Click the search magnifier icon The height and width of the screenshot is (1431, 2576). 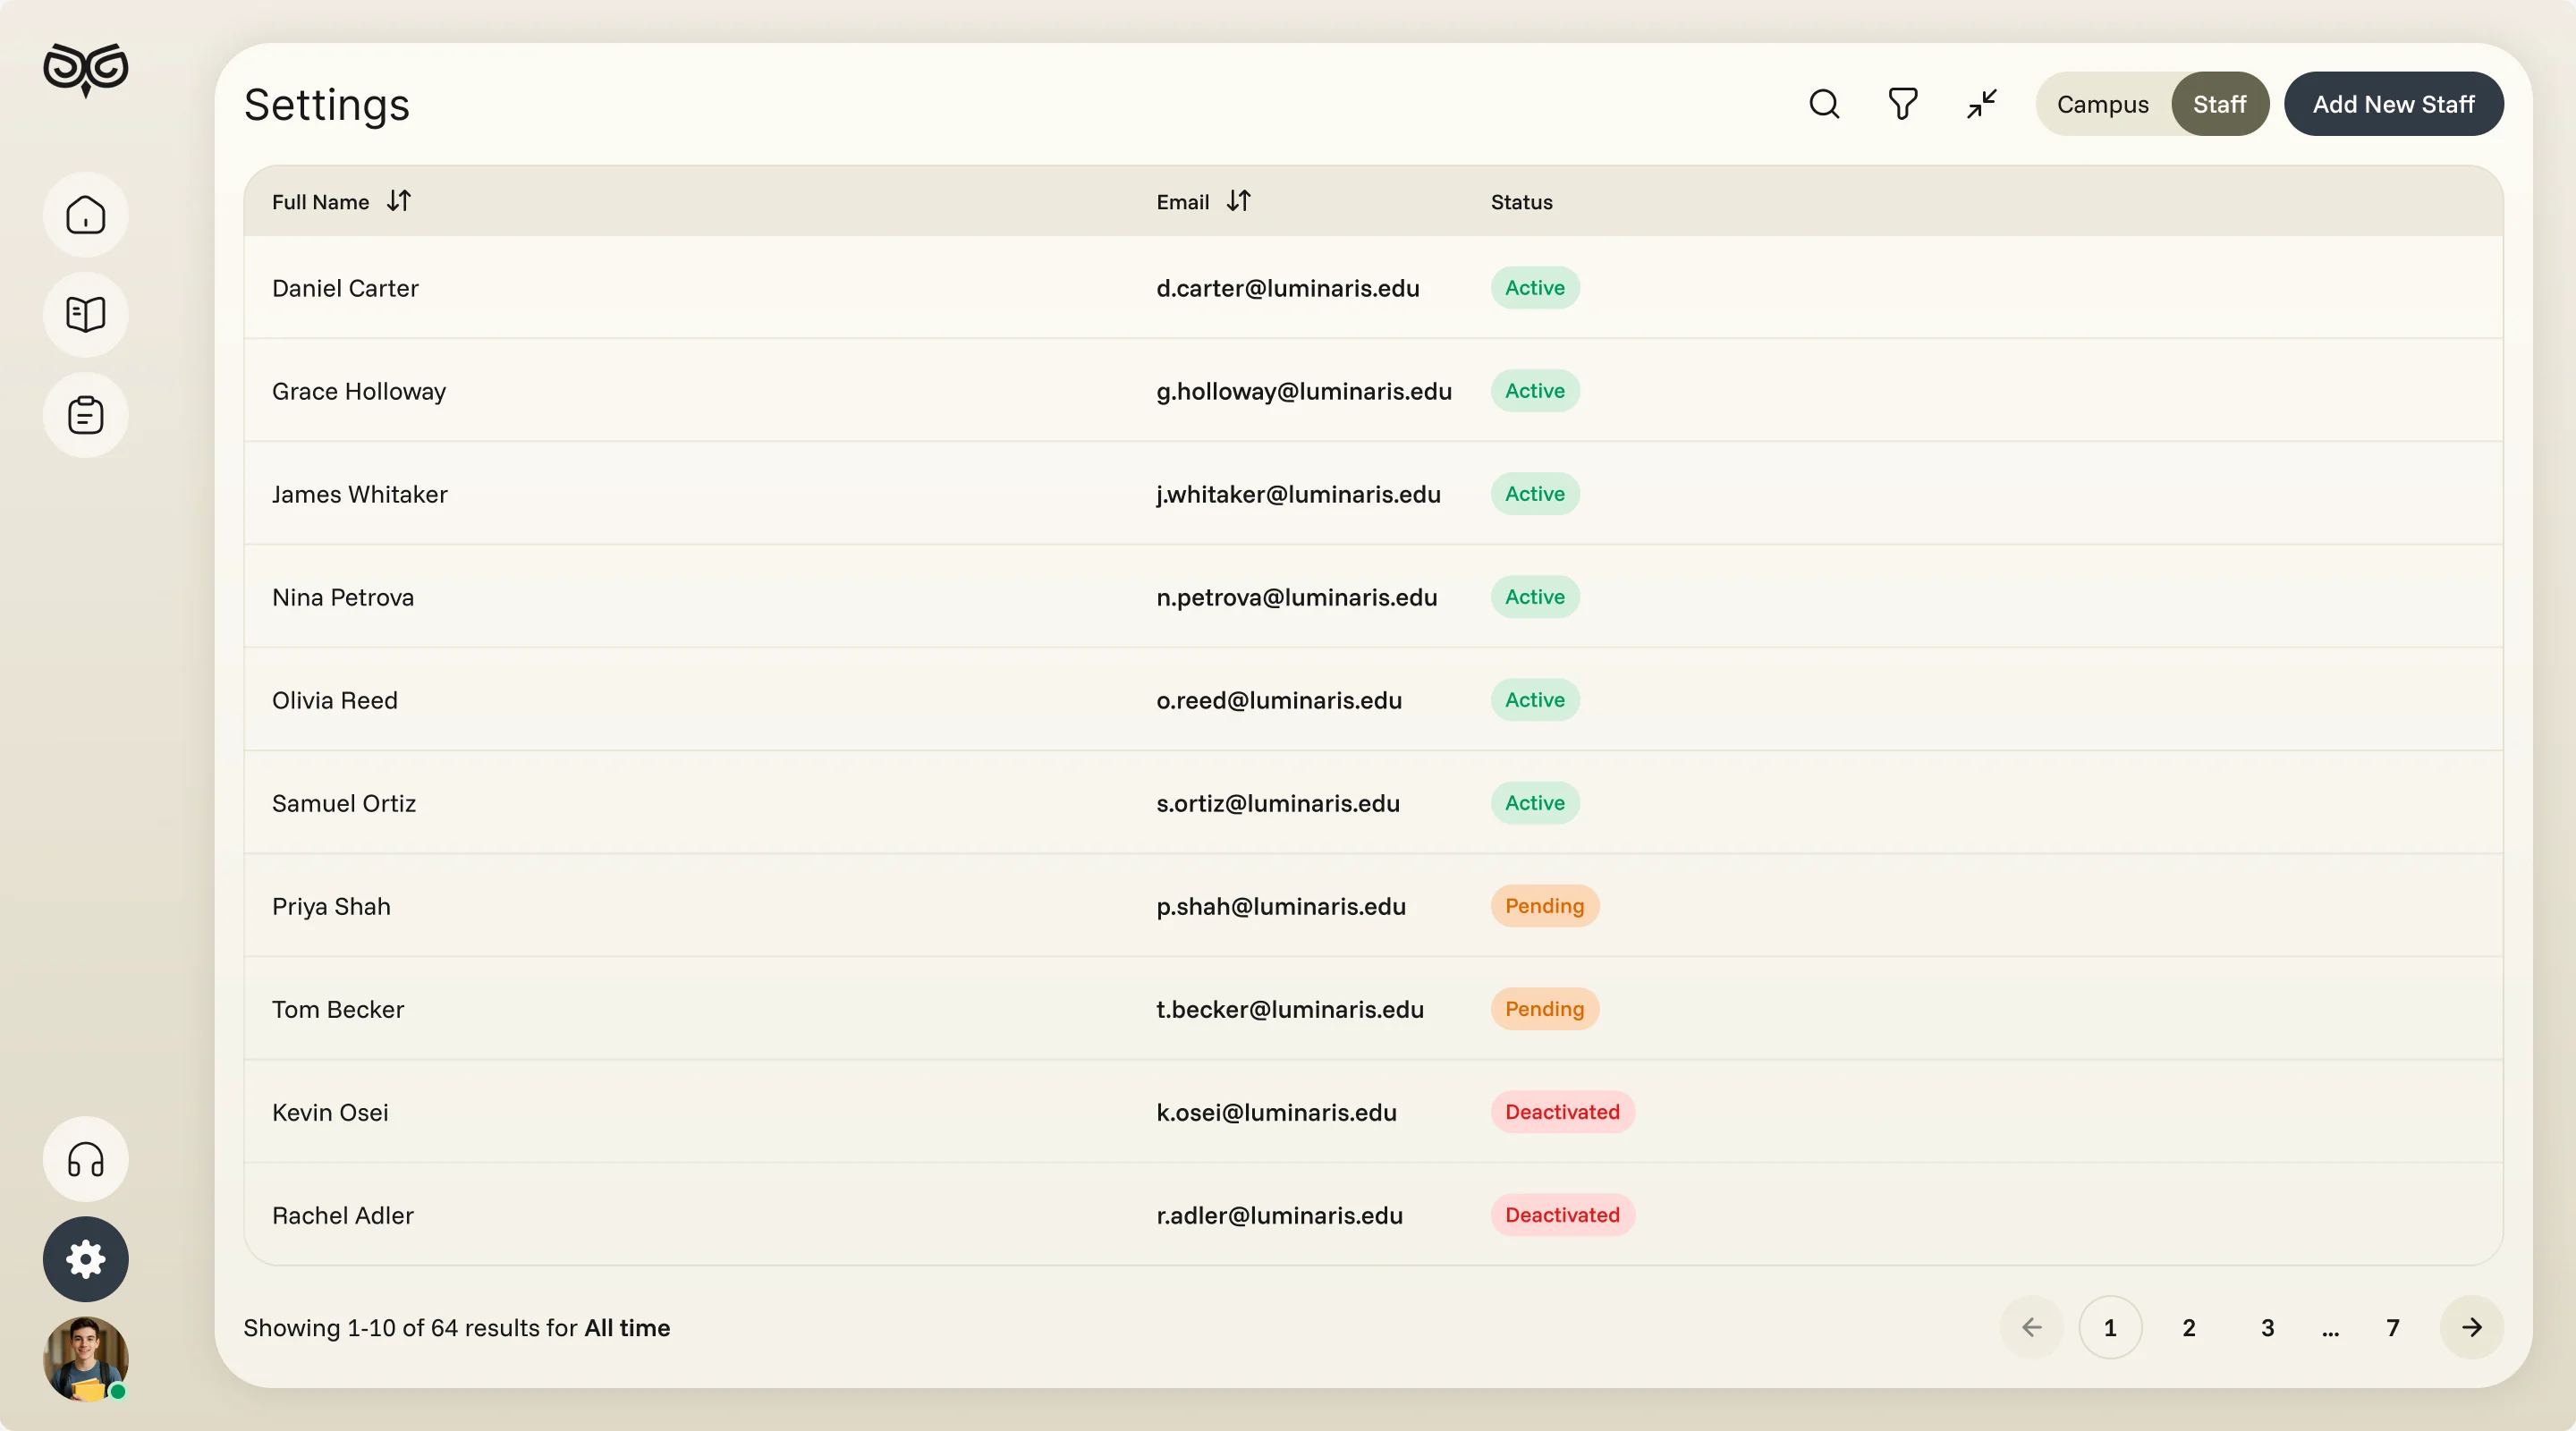pos(1825,104)
